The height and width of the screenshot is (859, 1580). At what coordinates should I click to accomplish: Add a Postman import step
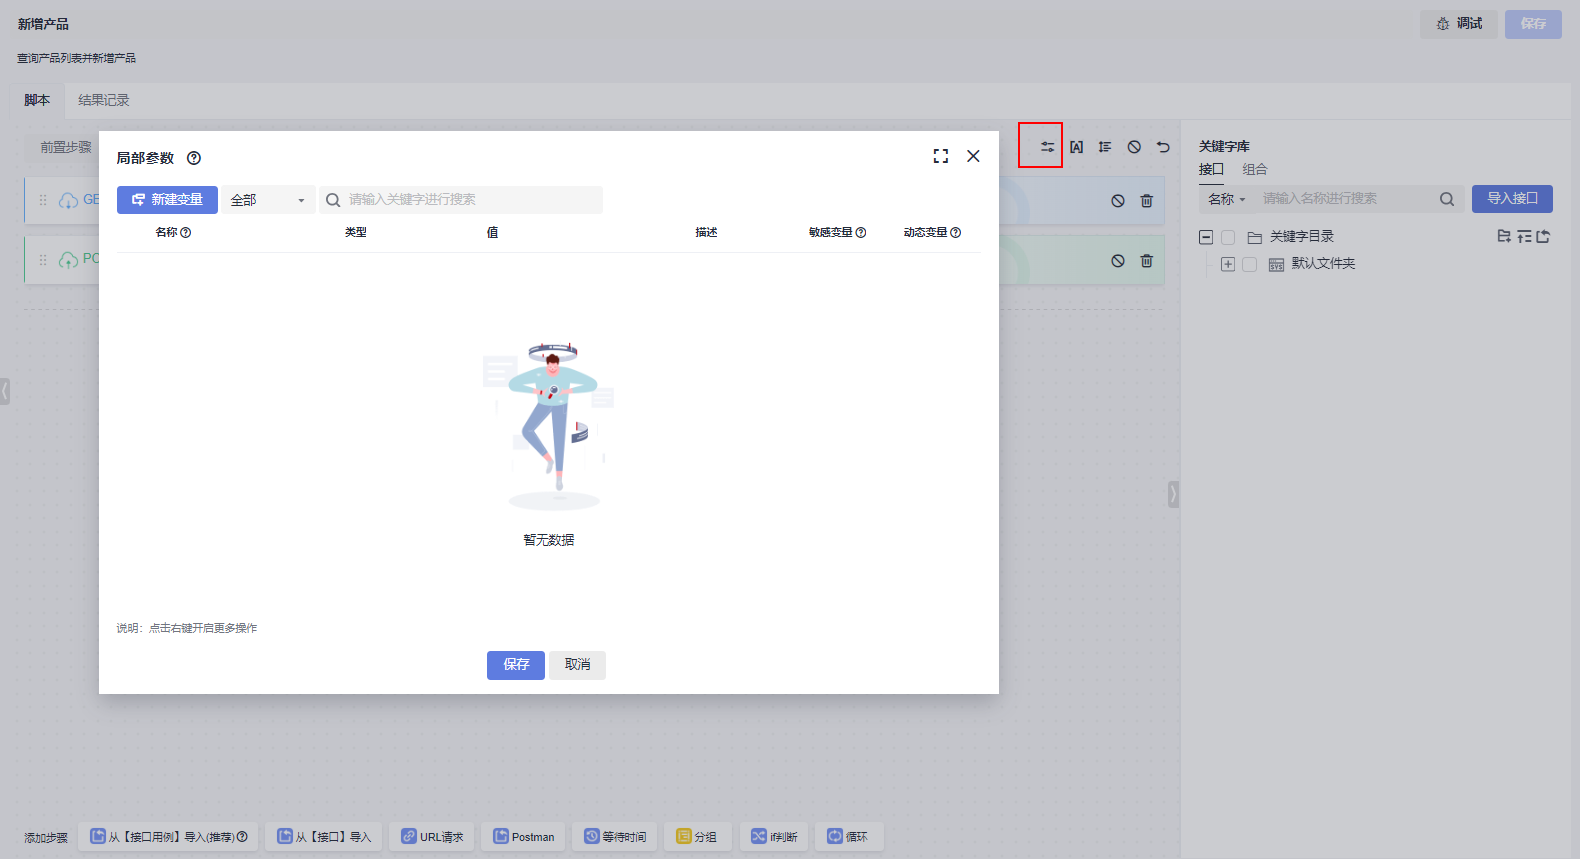tap(523, 837)
